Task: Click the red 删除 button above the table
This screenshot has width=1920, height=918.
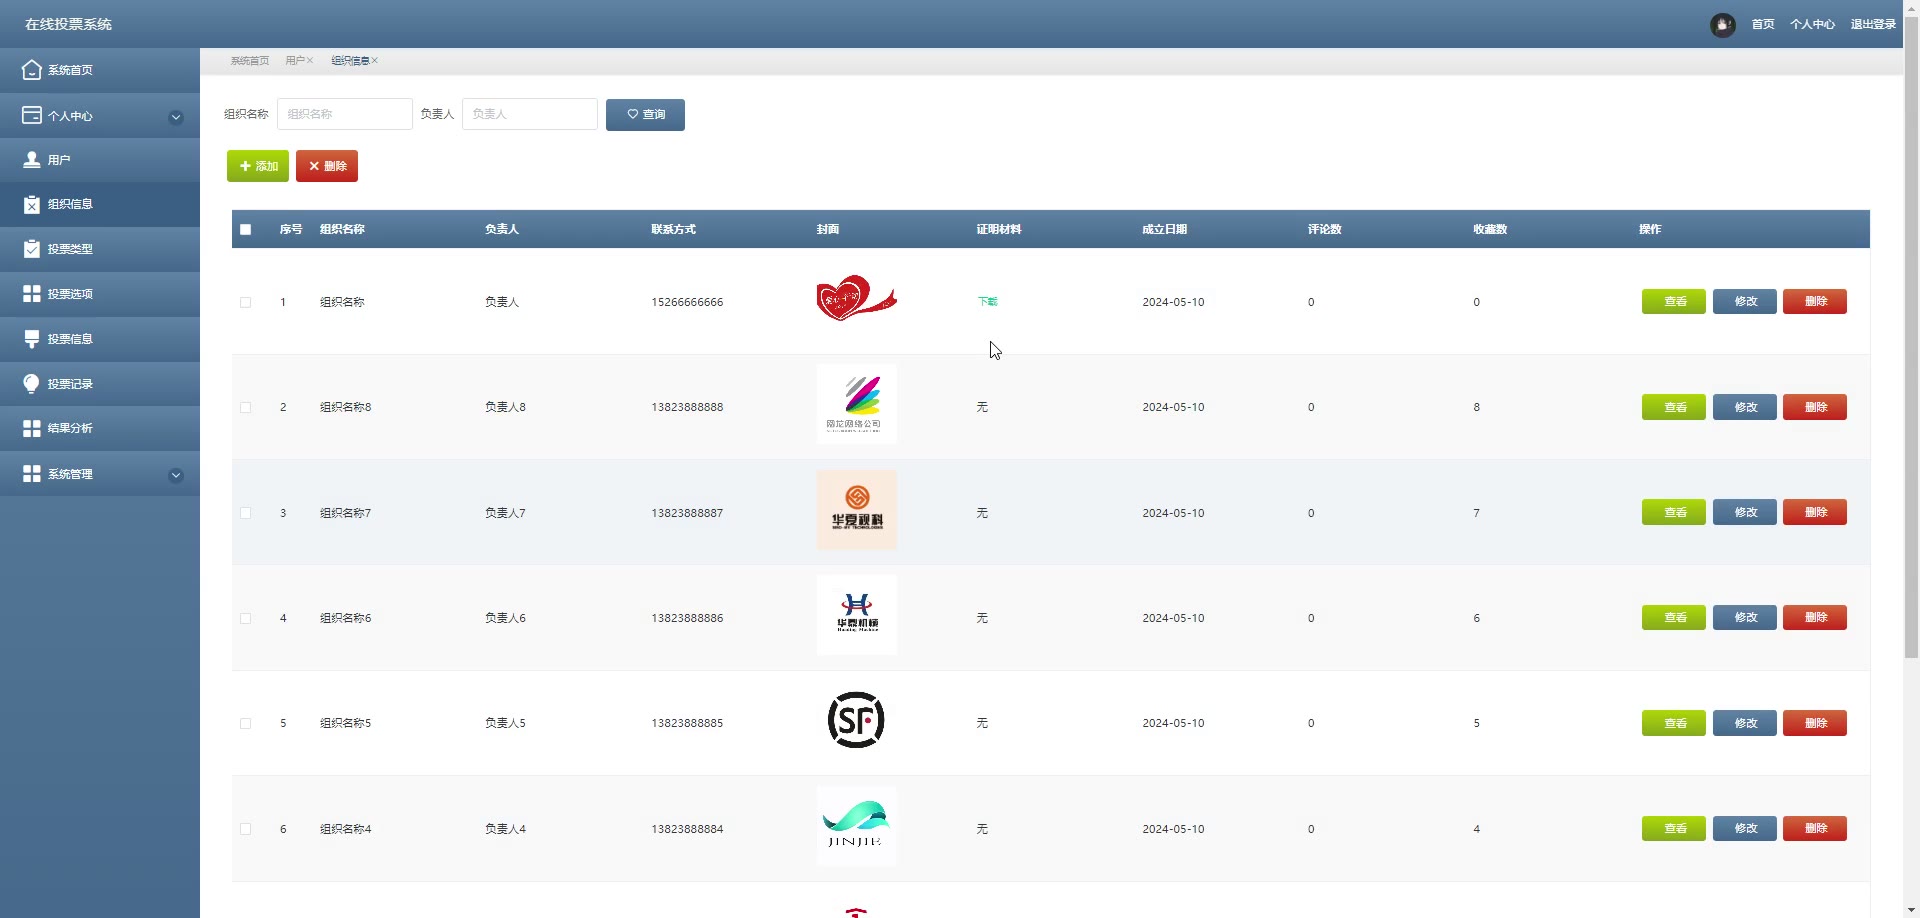Action: pyautogui.click(x=327, y=166)
